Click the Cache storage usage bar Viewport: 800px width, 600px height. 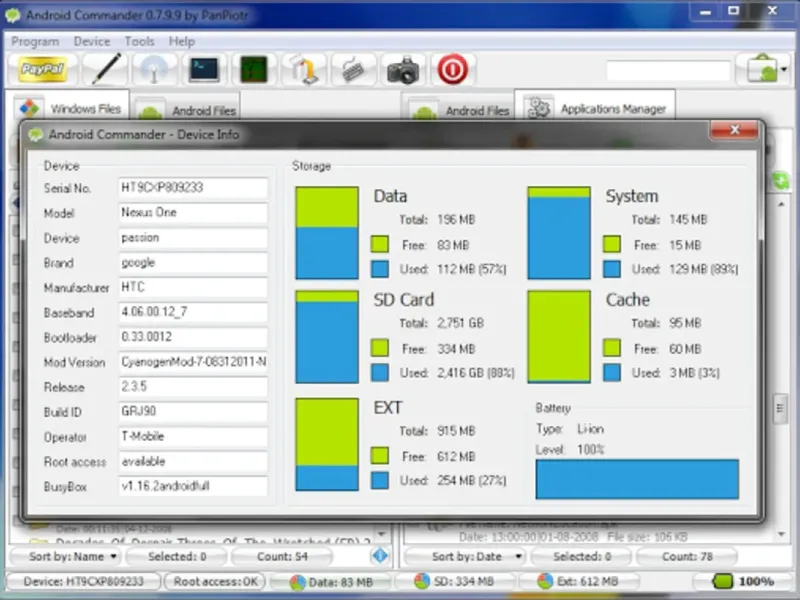pyautogui.click(x=559, y=337)
